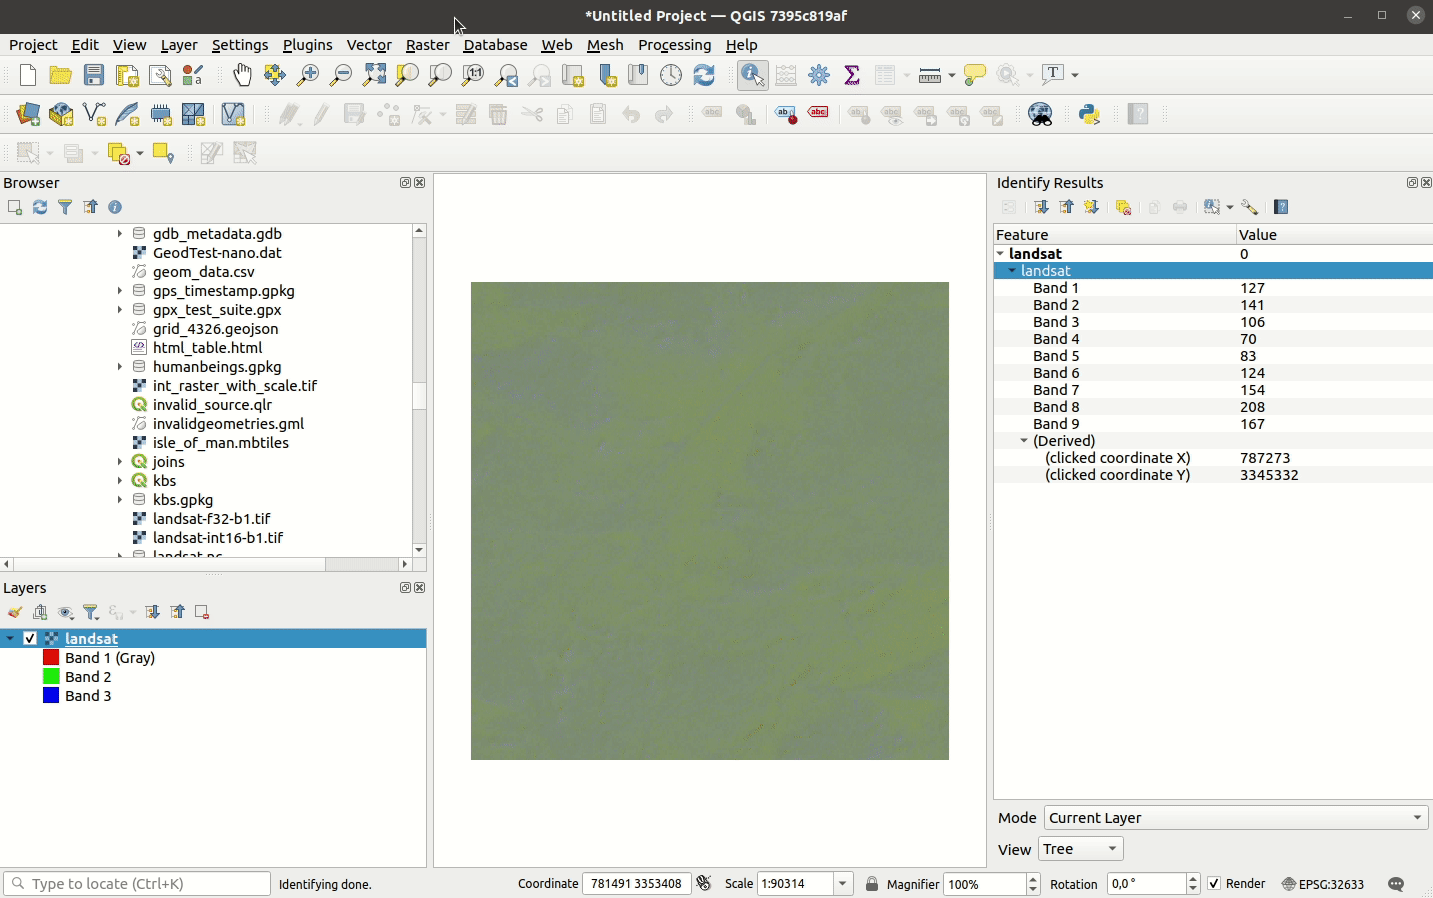The height and width of the screenshot is (898, 1433).
Task: Expand the humanbeings.gpkg browser item
Action: click(120, 367)
